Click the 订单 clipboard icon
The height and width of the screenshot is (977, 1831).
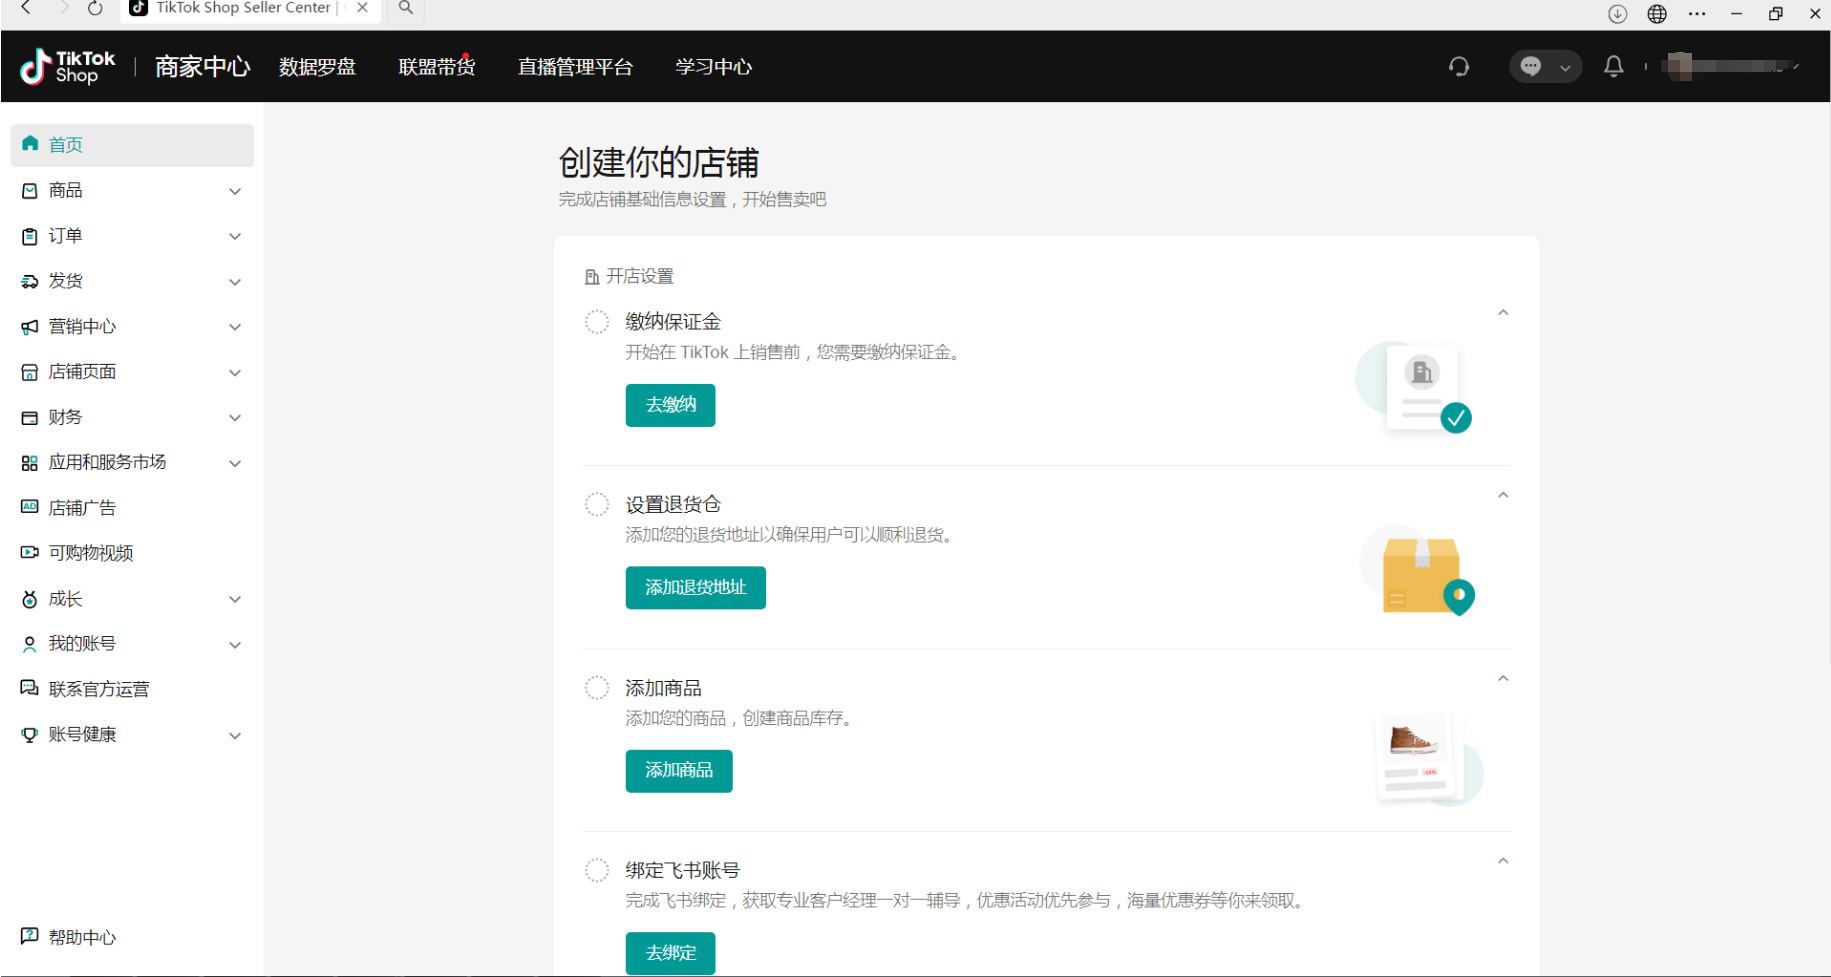point(30,236)
